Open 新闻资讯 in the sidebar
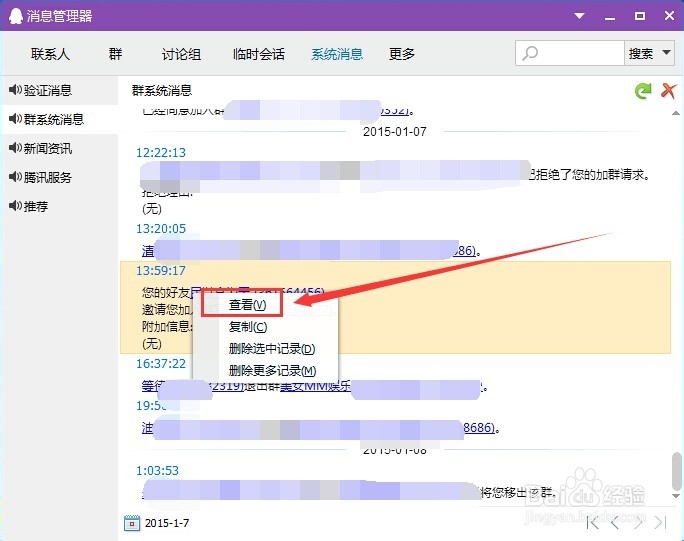 pos(59,148)
